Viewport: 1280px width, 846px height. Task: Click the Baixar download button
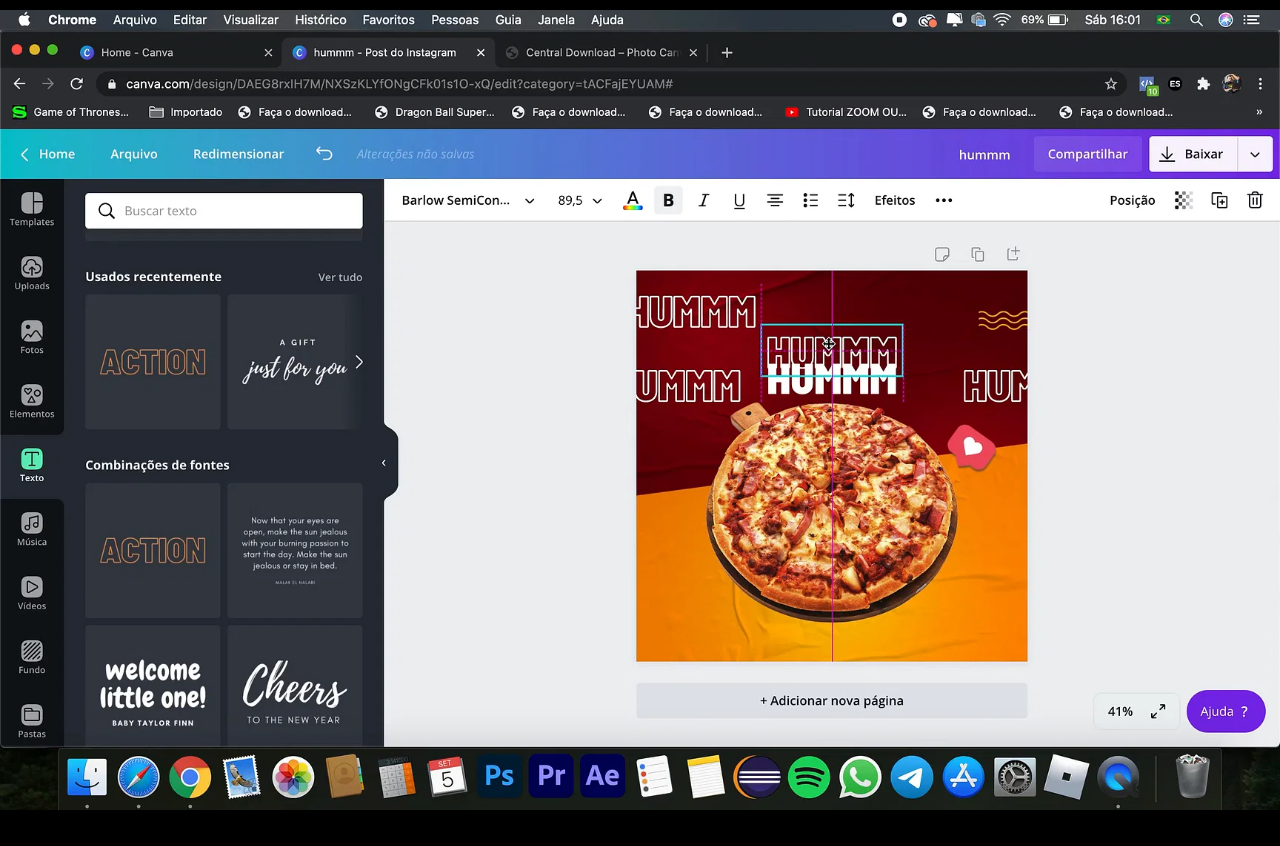[x=1193, y=154]
